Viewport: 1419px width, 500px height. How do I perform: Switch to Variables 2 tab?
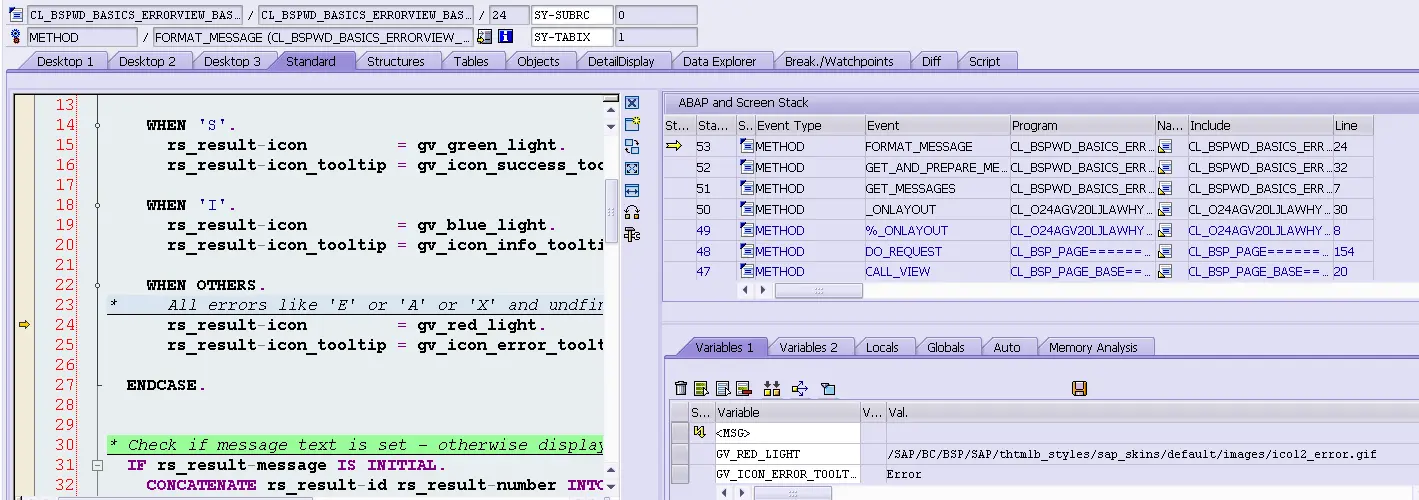tap(809, 347)
